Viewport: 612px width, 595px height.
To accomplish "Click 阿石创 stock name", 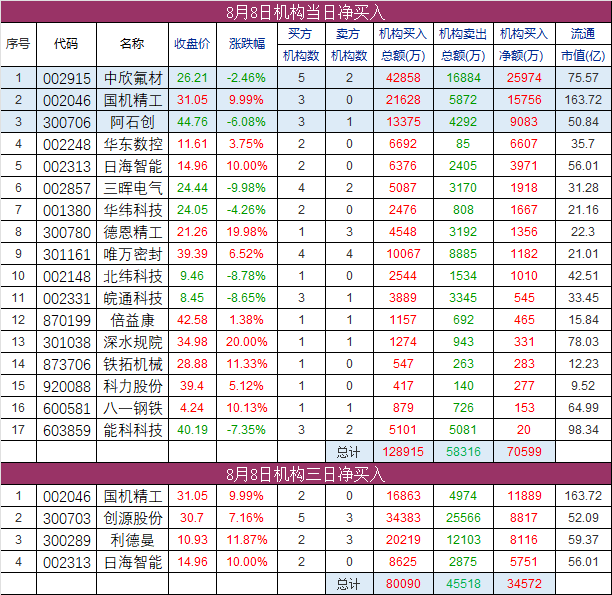I will (x=133, y=122).
